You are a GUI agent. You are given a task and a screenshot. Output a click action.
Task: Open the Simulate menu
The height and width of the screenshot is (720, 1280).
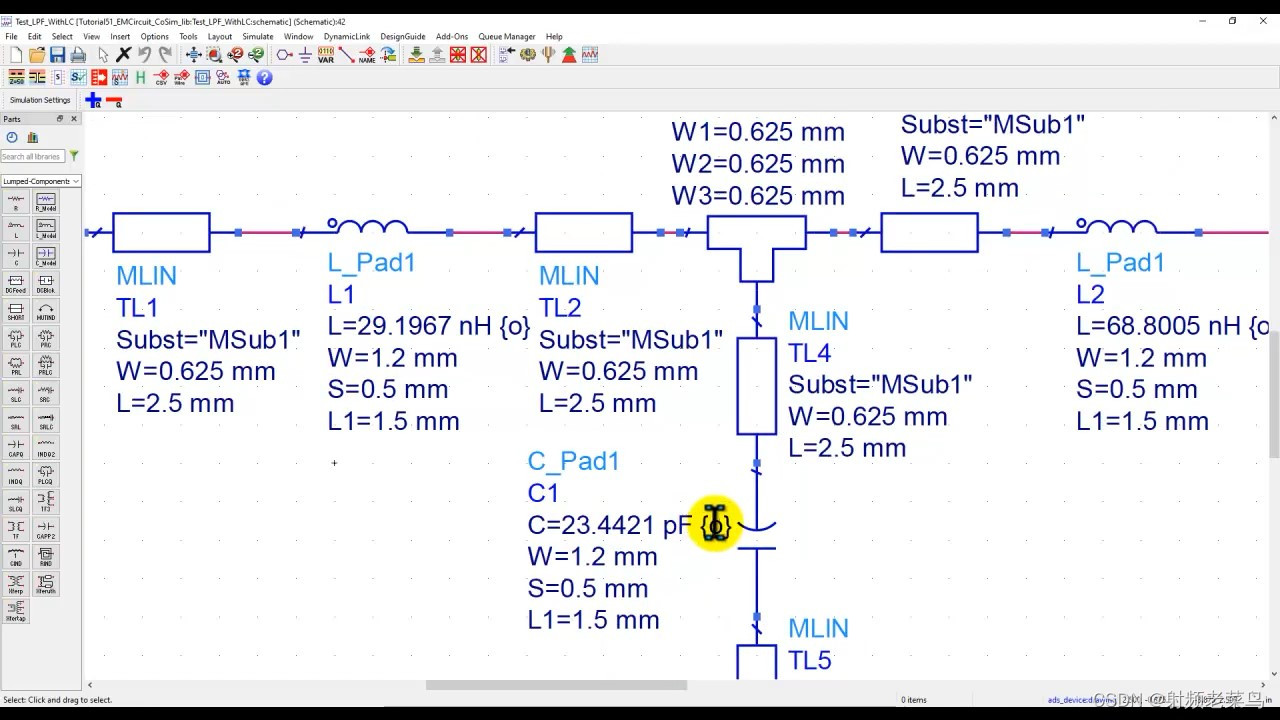coord(258,36)
